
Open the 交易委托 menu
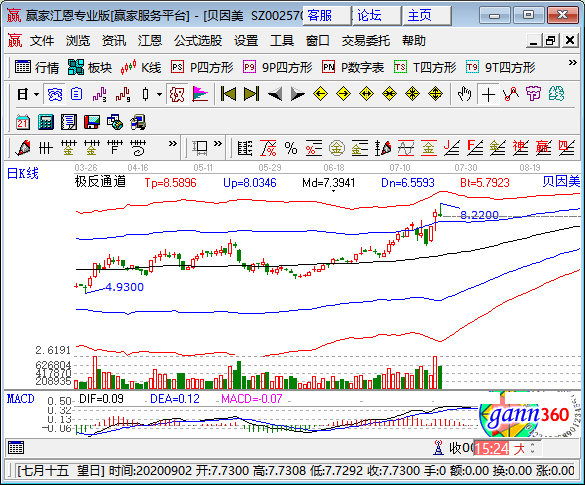(366, 41)
